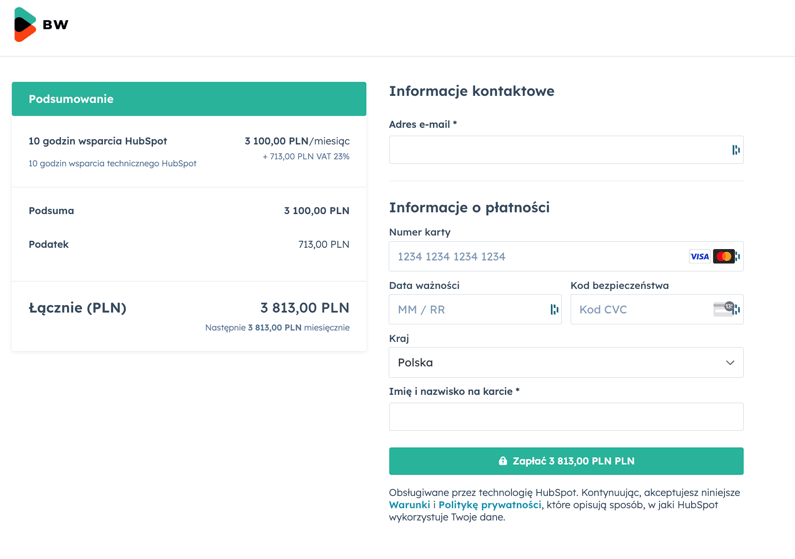Click the Kod bezpieczeństwa label
This screenshot has height=559, width=795.
pyautogui.click(x=620, y=285)
